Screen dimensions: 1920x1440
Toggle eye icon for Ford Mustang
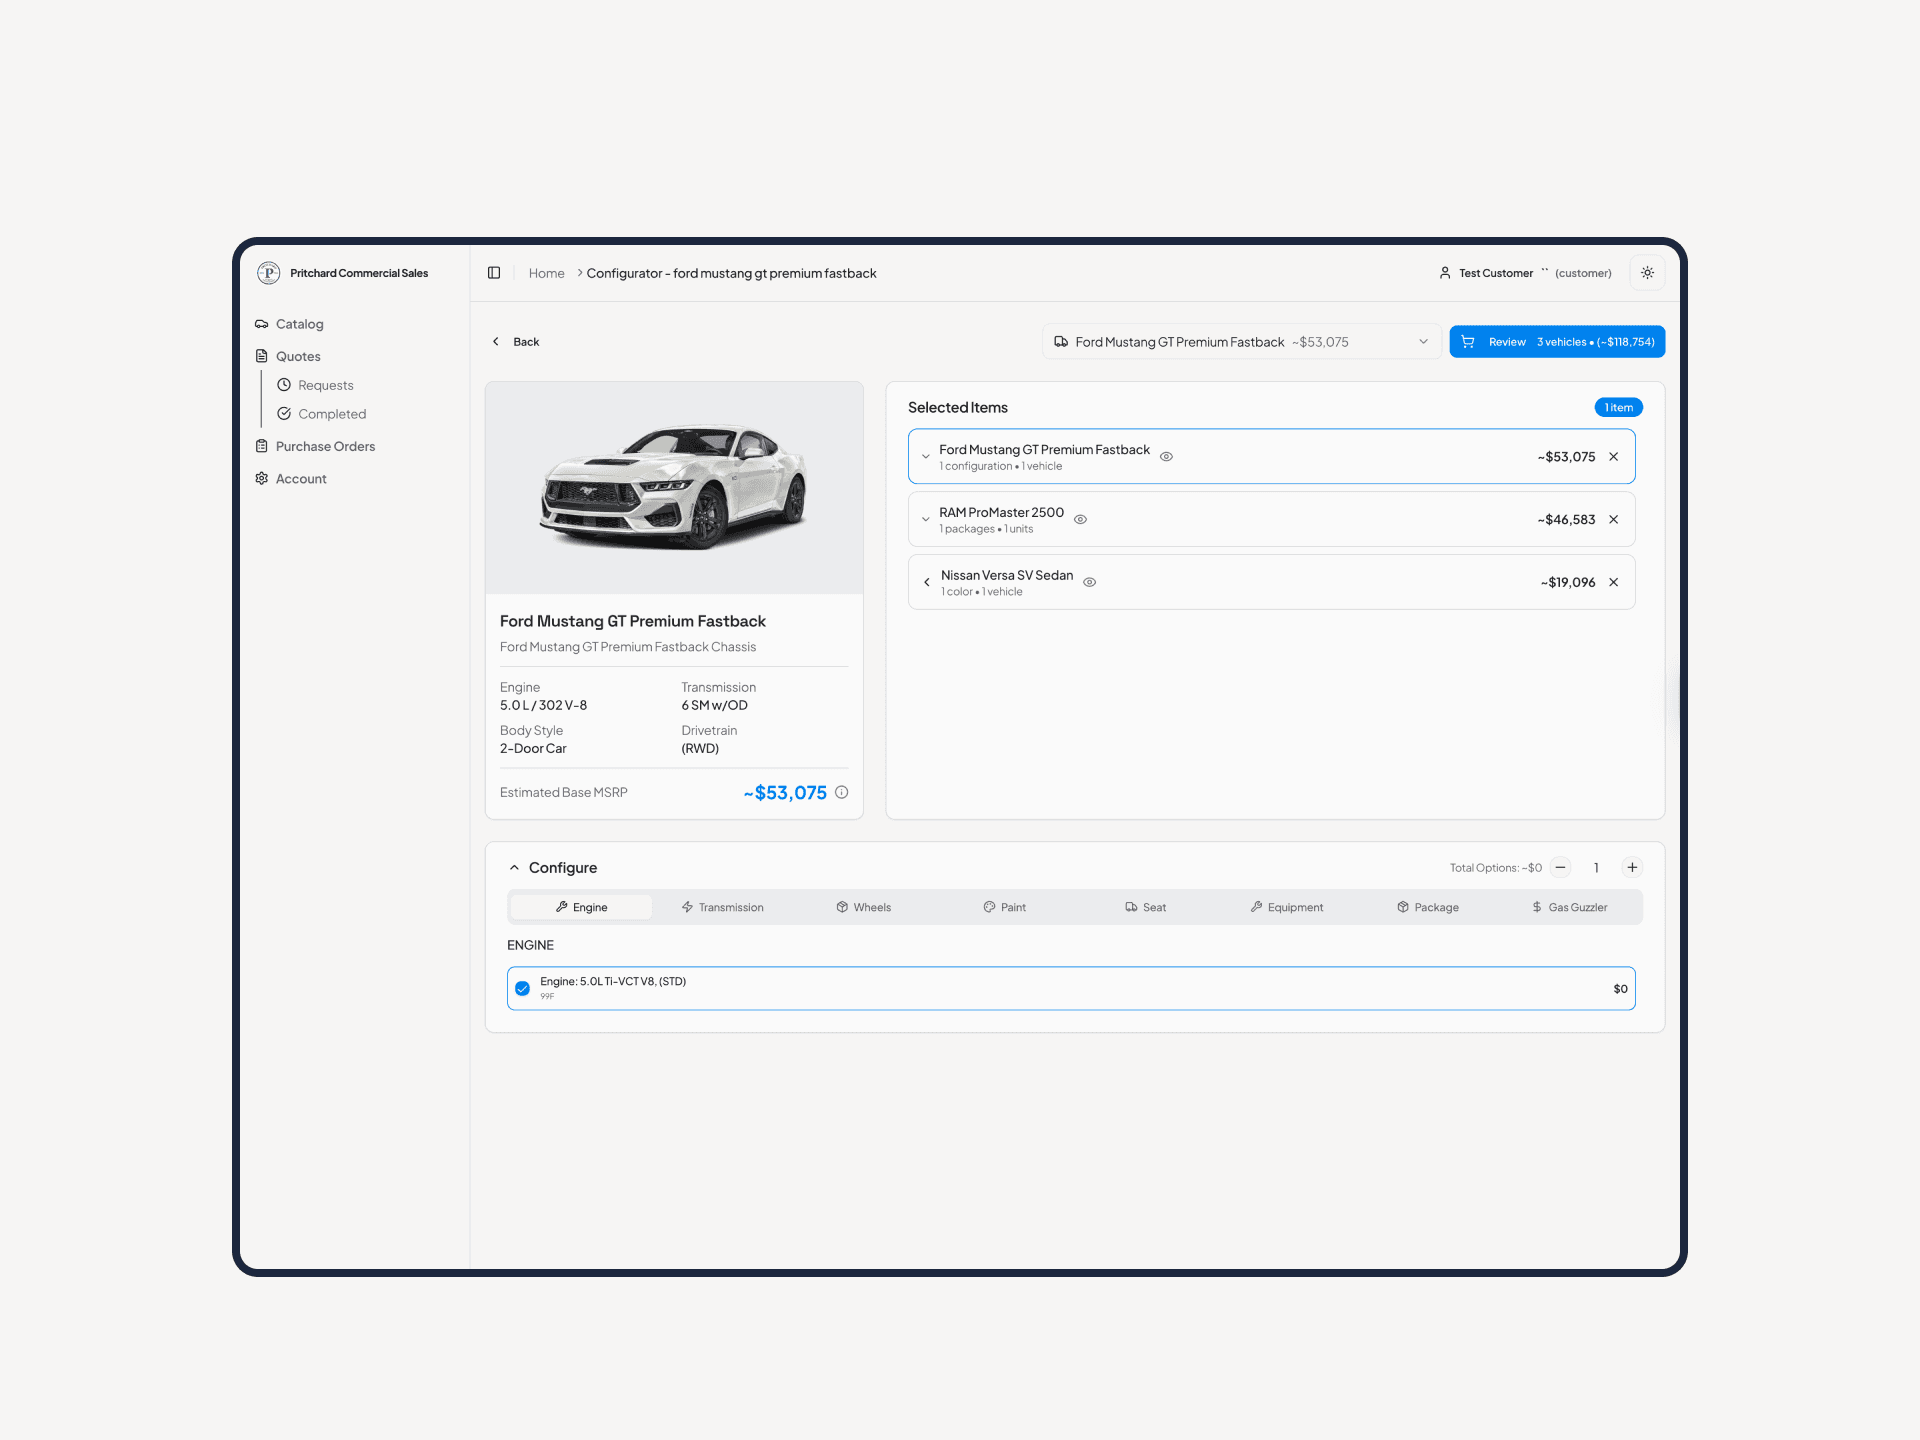pyautogui.click(x=1166, y=457)
